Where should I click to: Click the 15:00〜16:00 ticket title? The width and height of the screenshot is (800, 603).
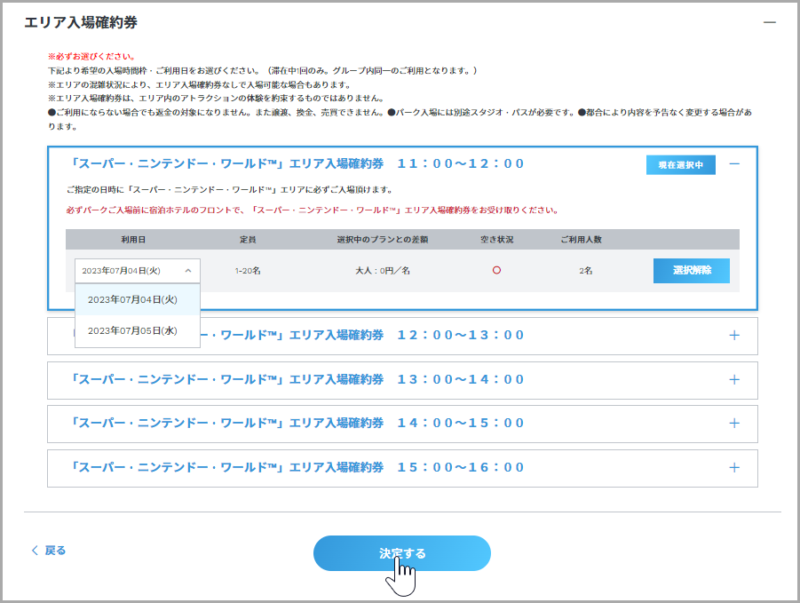point(297,467)
